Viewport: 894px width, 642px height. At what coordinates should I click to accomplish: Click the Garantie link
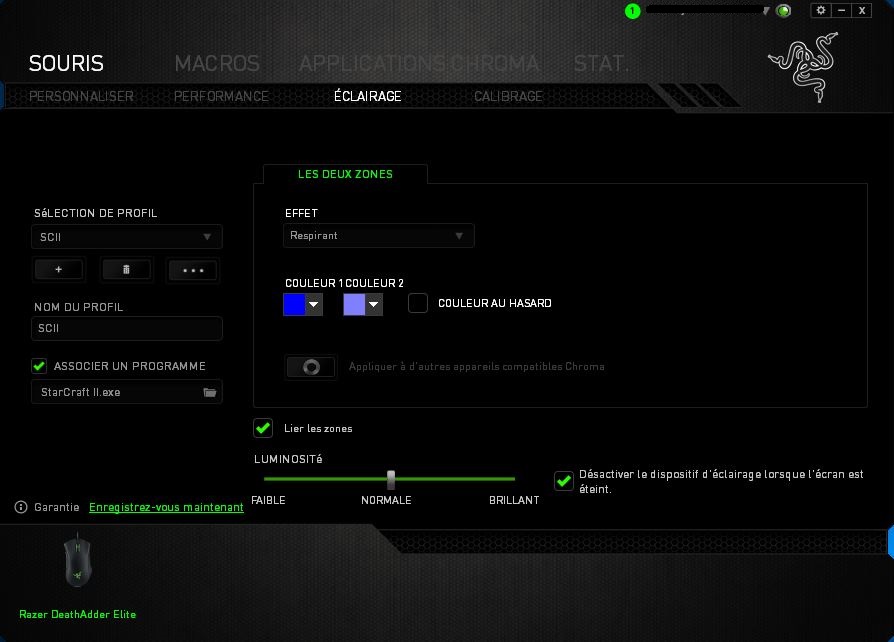pos(57,507)
